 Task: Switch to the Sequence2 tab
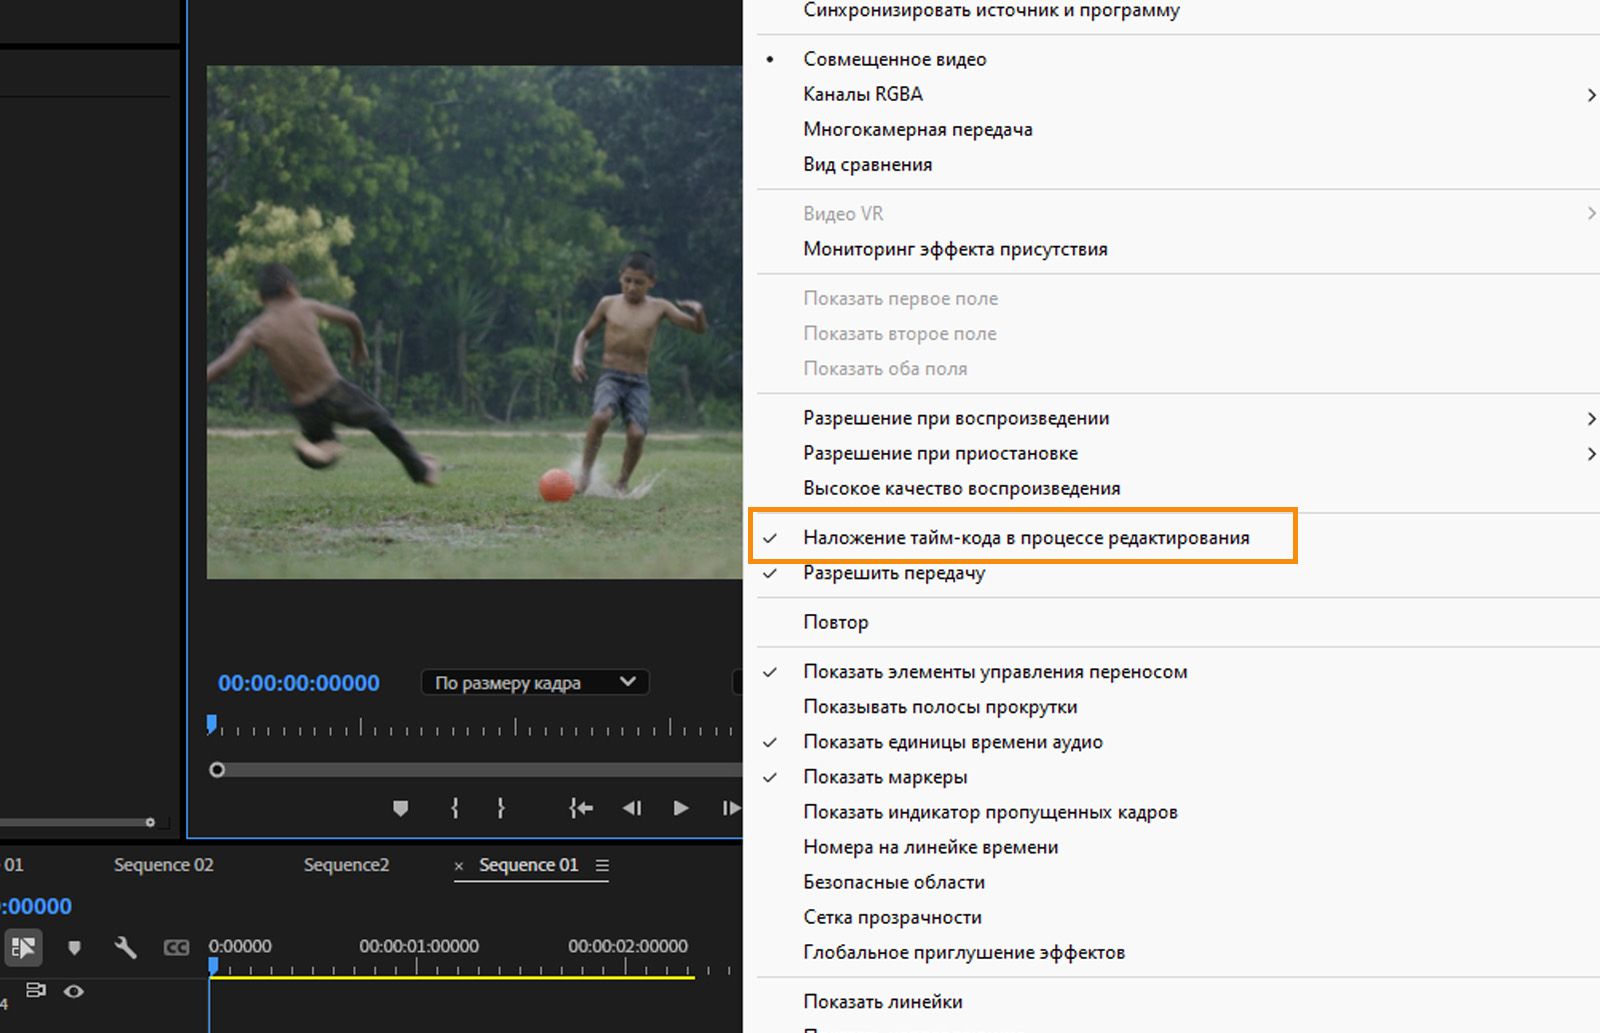346,865
